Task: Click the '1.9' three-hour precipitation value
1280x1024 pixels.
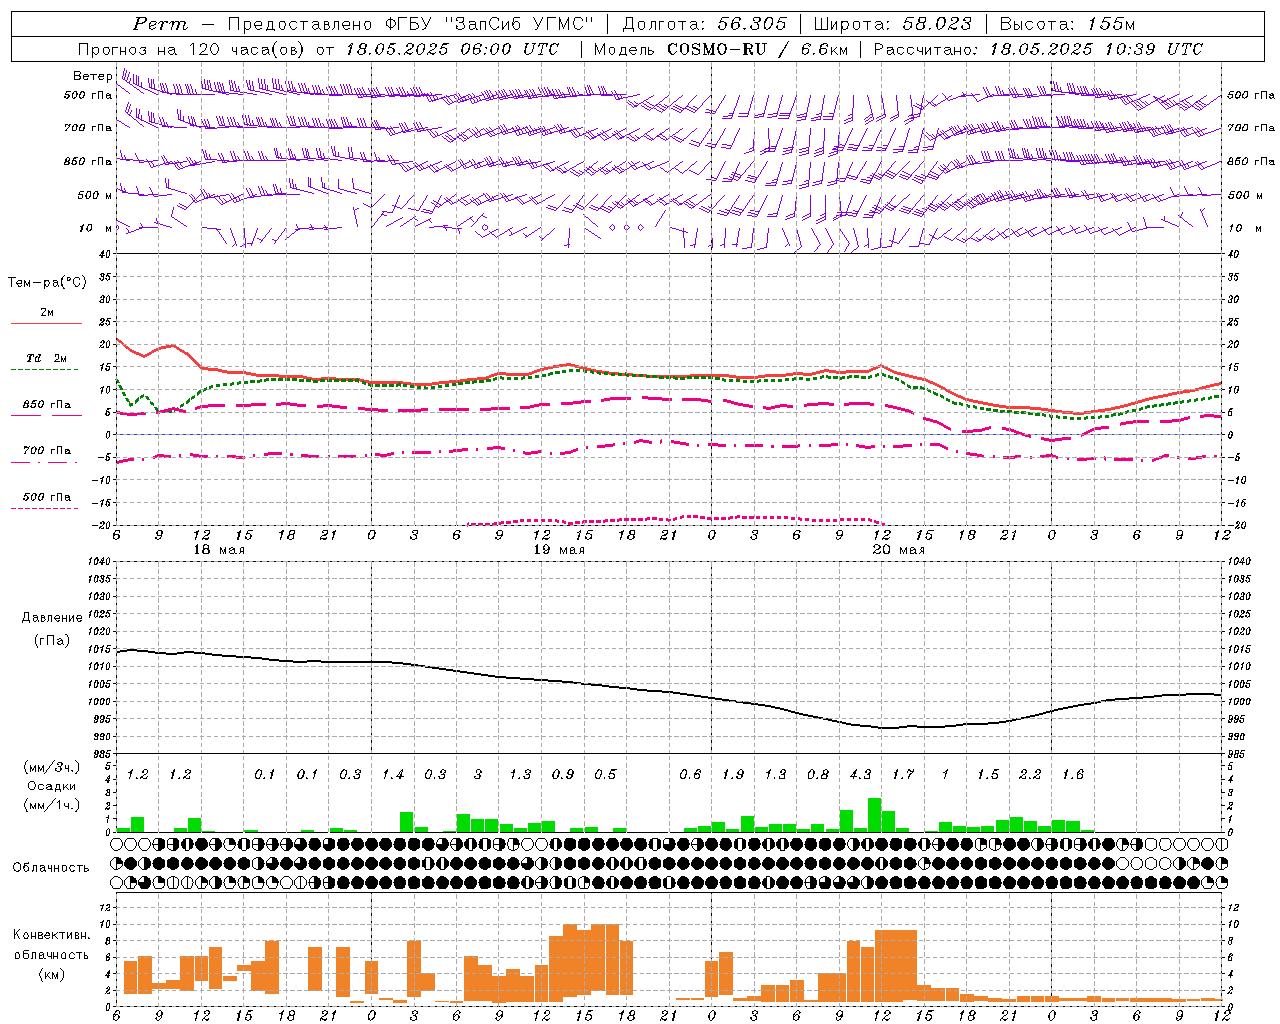Action: (733, 775)
